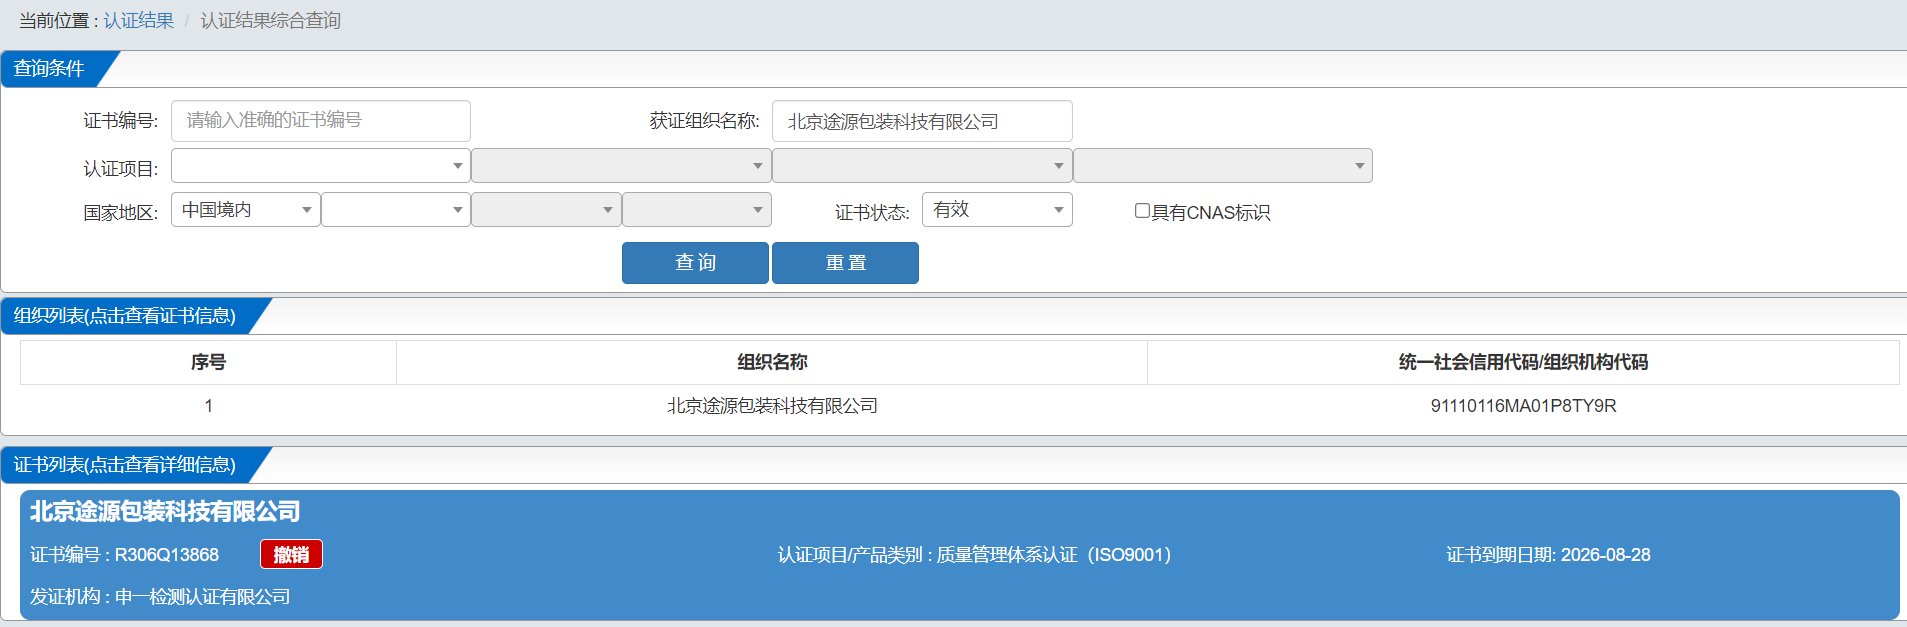Click the expiry date 2026-08-28
1907x627 pixels.
(x=1606, y=555)
